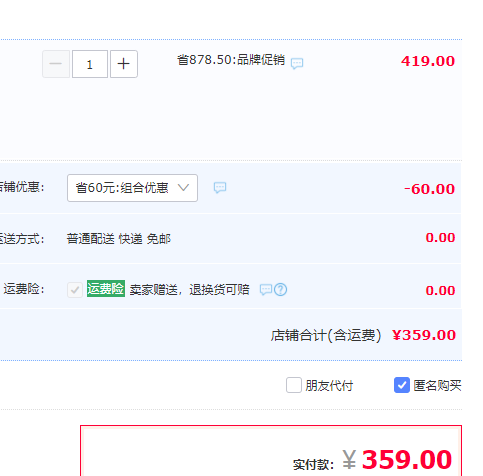Click the 匿名购买 label text

point(437,386)
